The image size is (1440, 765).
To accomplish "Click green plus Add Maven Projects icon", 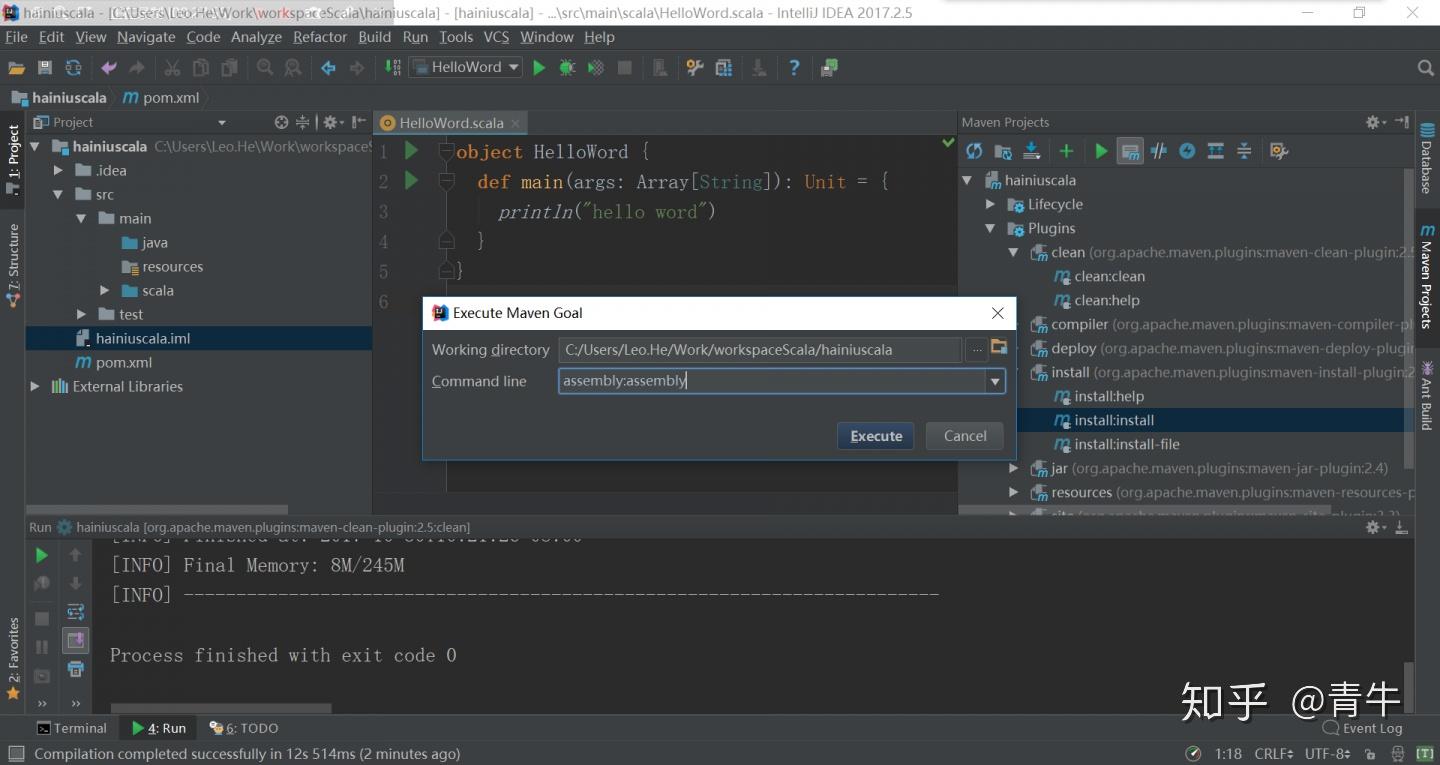I will coord(1066,151).
